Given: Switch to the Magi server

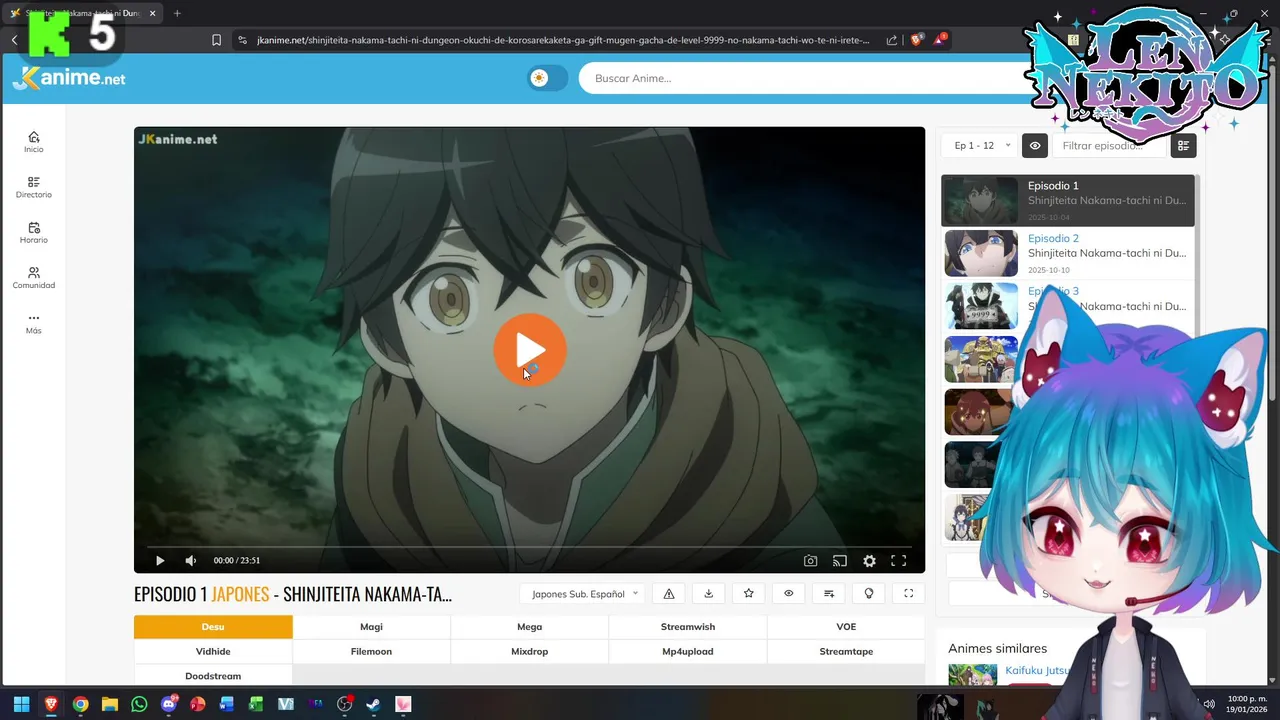Looking at the screenshot, I should [x=371, y=627].
